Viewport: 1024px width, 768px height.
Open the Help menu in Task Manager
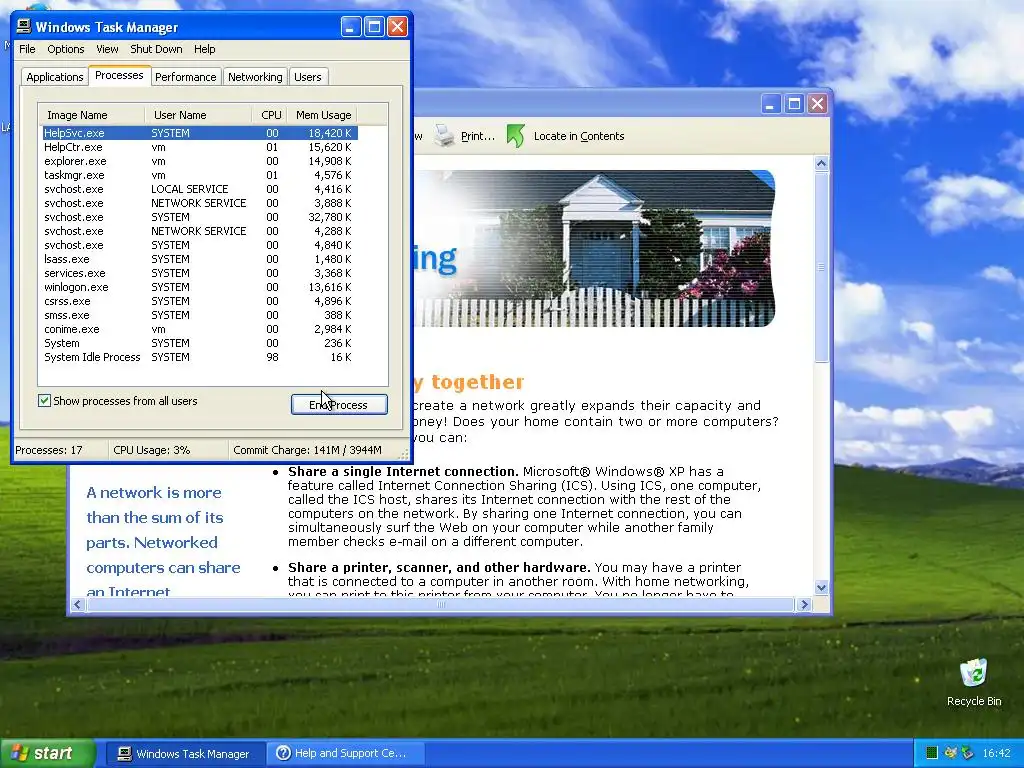(x=204, y=49)
